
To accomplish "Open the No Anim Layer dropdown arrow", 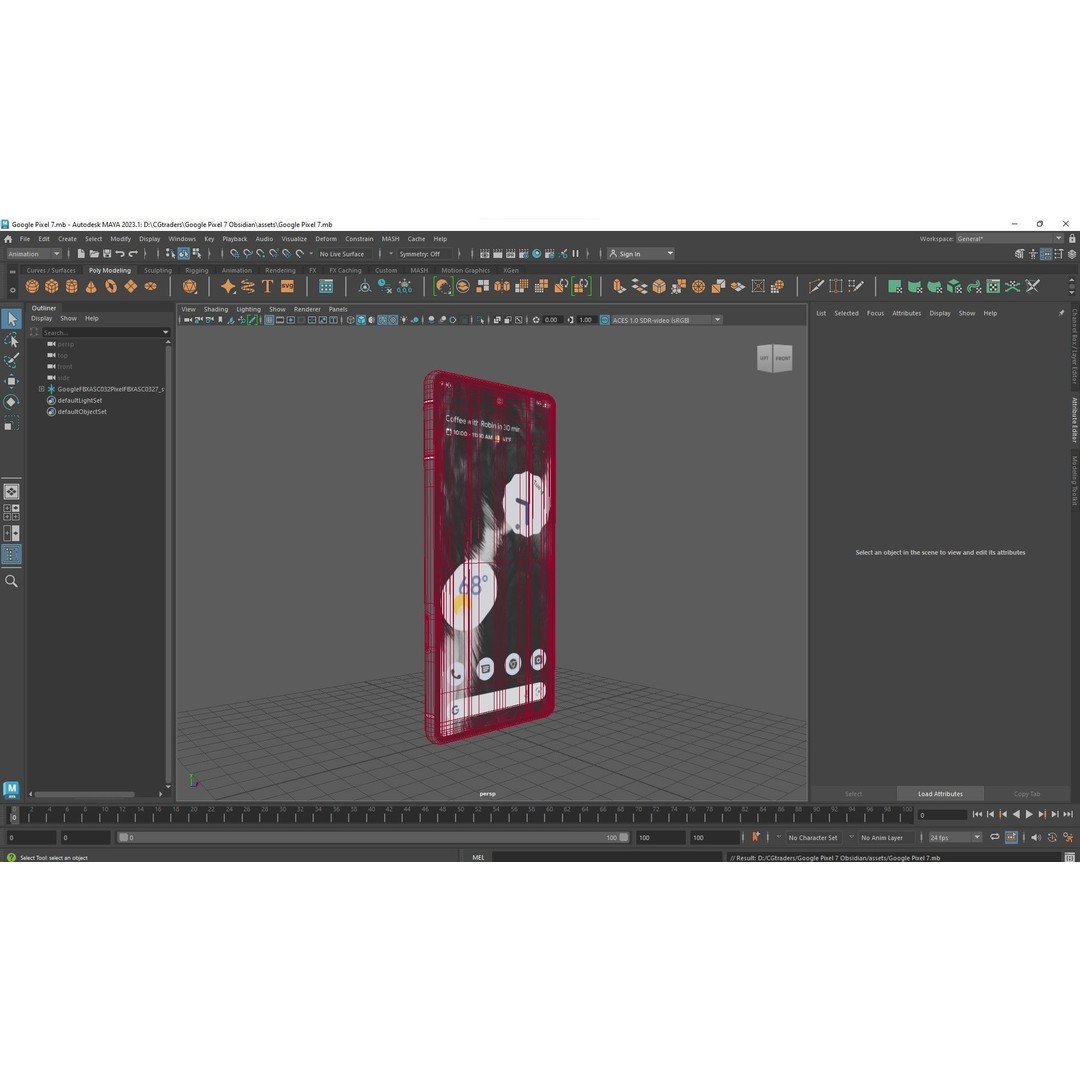I will (852, 837).
